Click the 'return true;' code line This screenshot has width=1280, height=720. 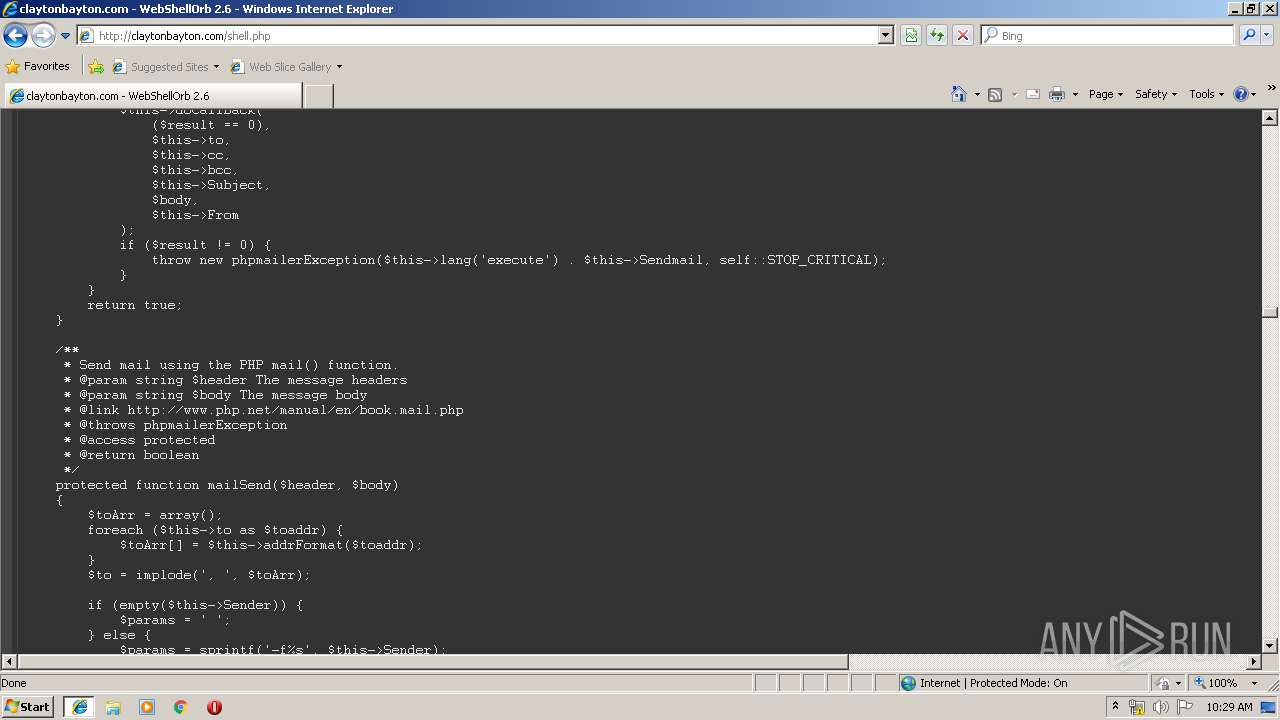pyautogui.click(x=135, y=305)
